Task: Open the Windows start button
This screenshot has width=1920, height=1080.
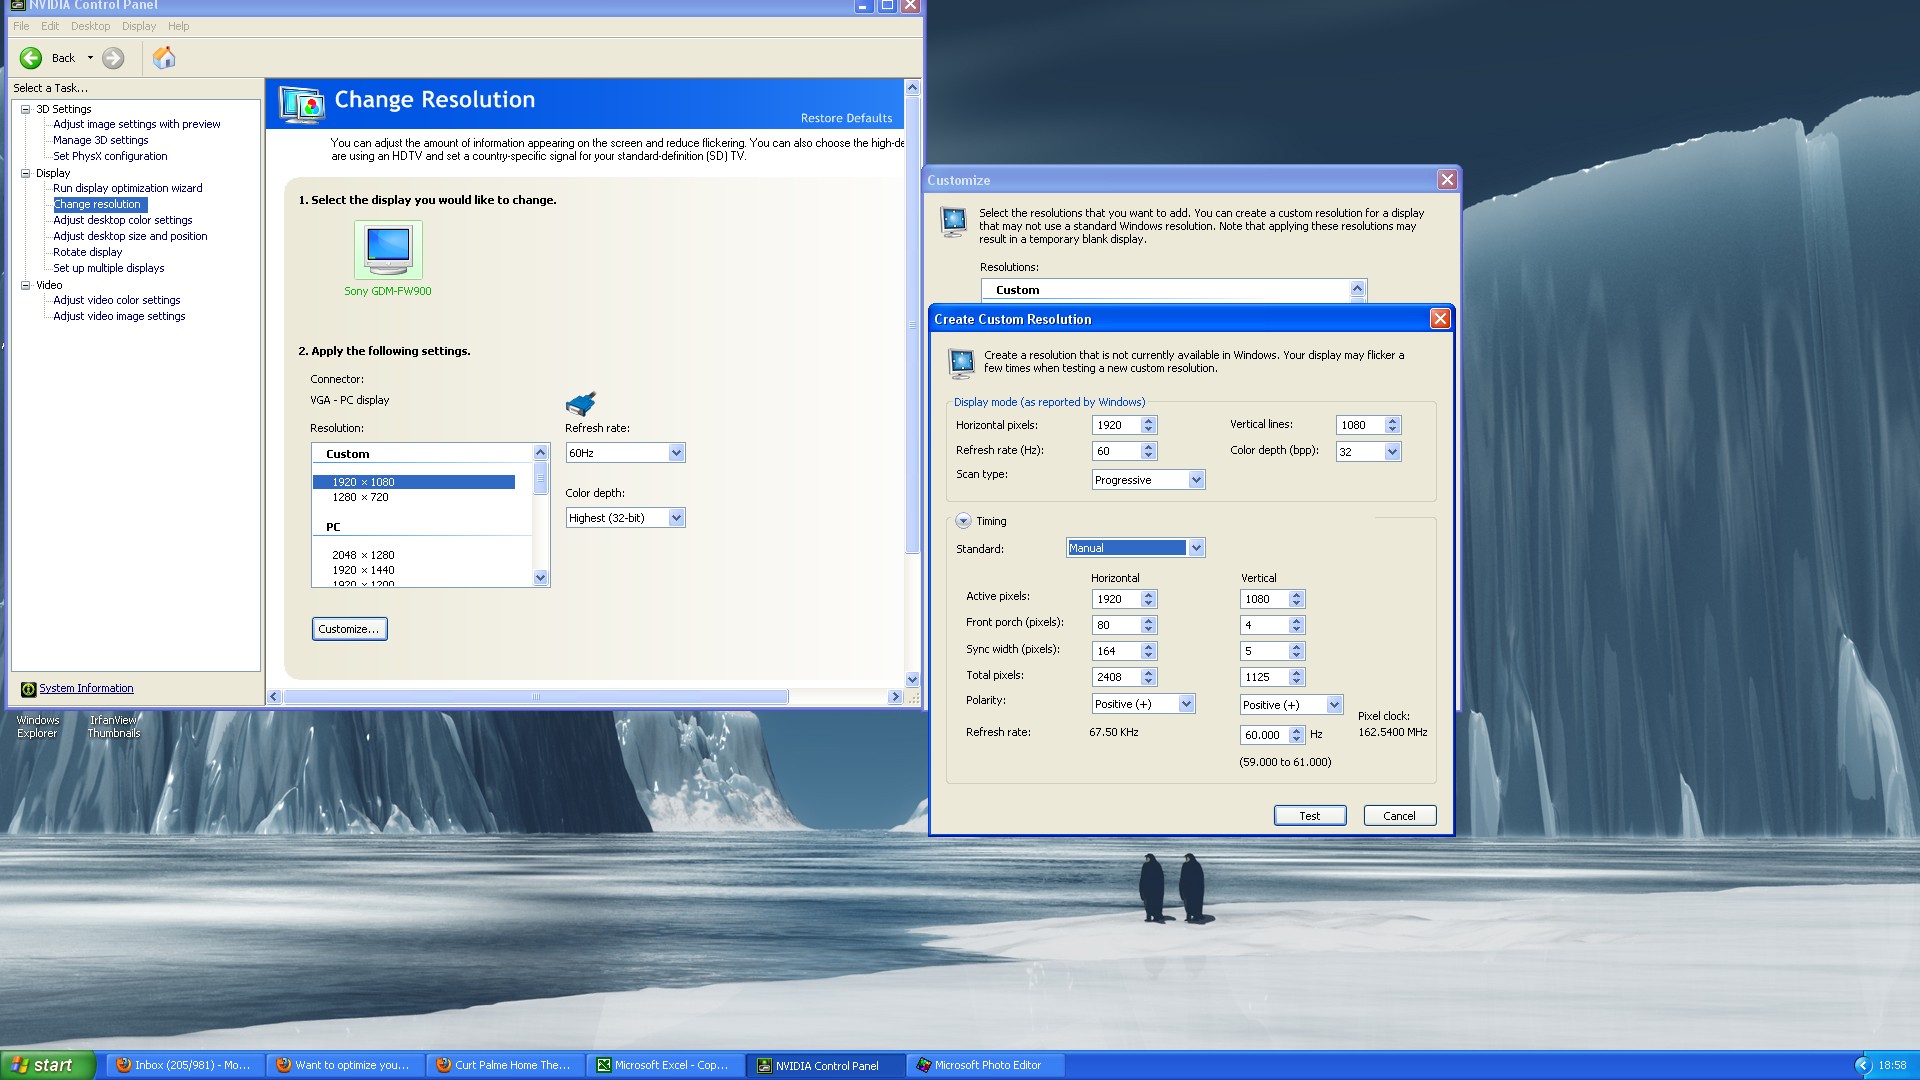Action: point(48,1065)
